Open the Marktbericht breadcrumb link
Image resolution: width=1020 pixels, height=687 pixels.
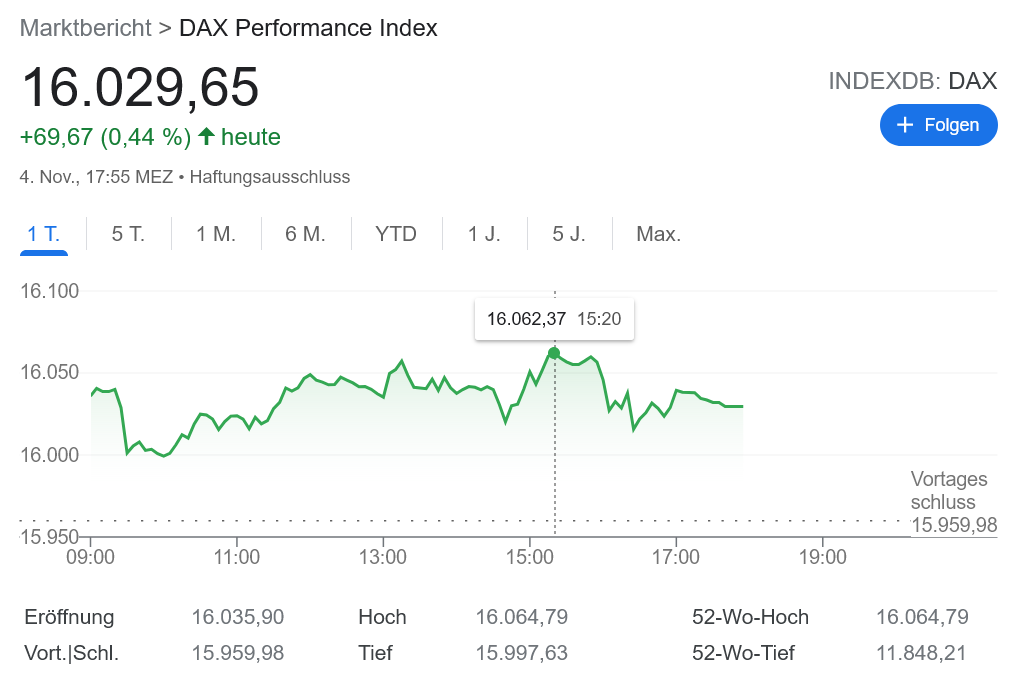84,28
